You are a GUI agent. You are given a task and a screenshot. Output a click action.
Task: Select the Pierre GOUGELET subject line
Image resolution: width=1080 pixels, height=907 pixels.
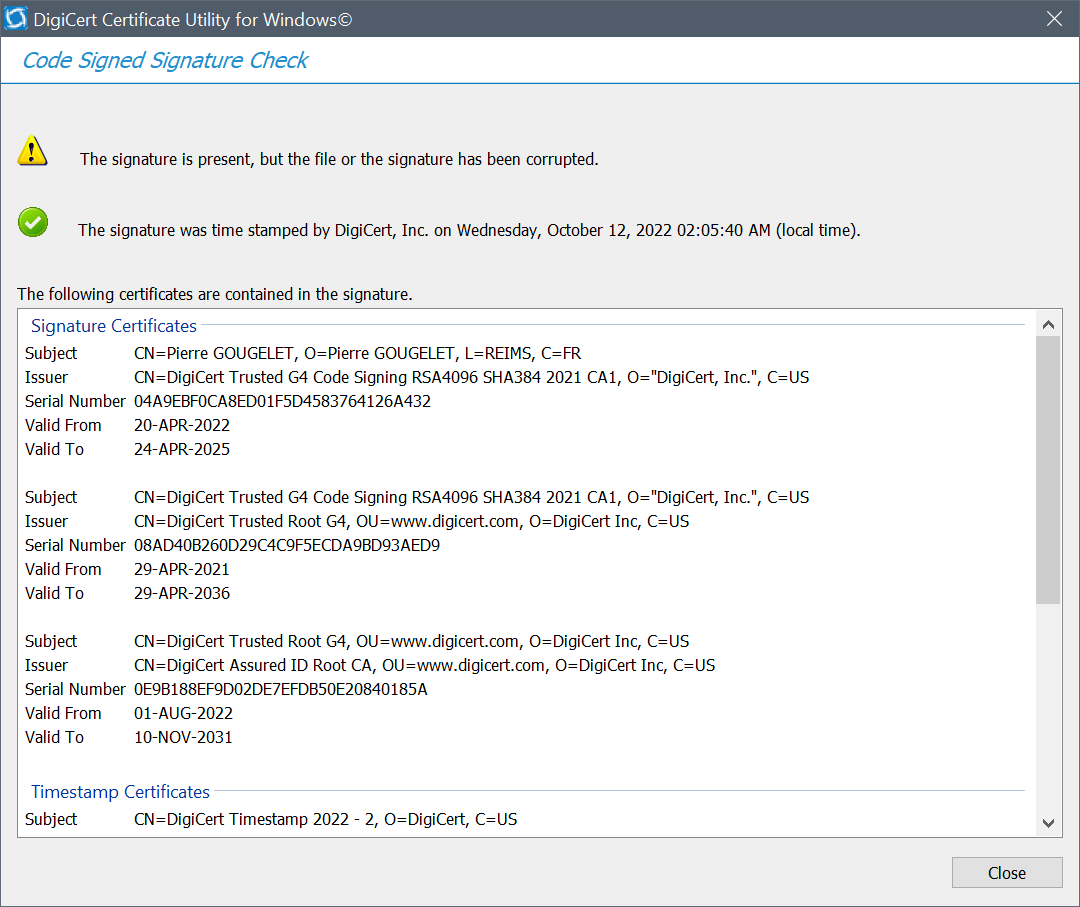coord(357,353)
